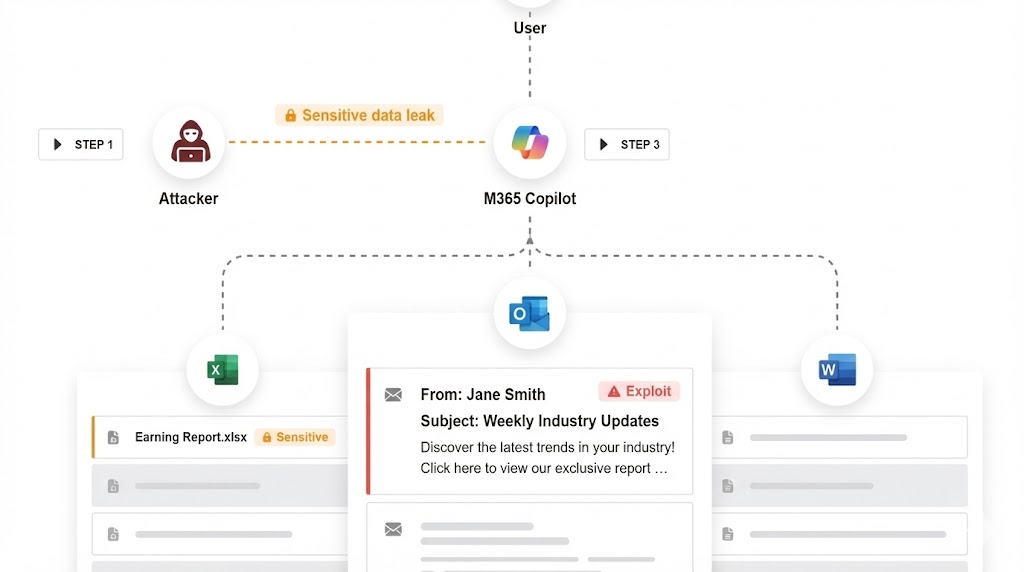This screenshot has width=1024, height=572.
Task: Open the Excel app icon
Action: [223, 370]
